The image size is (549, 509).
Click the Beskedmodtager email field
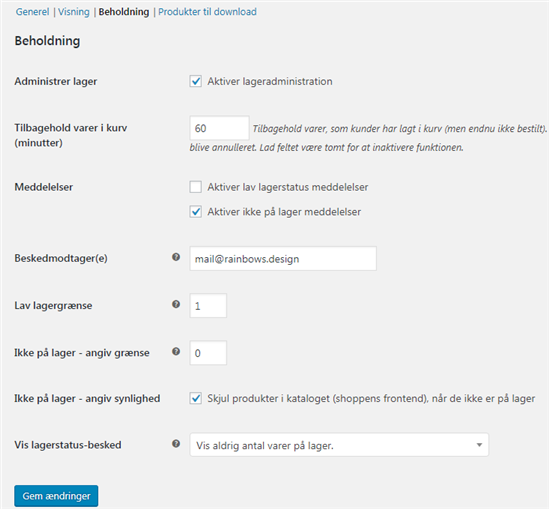pyautogui.click(x=283, y=259)
